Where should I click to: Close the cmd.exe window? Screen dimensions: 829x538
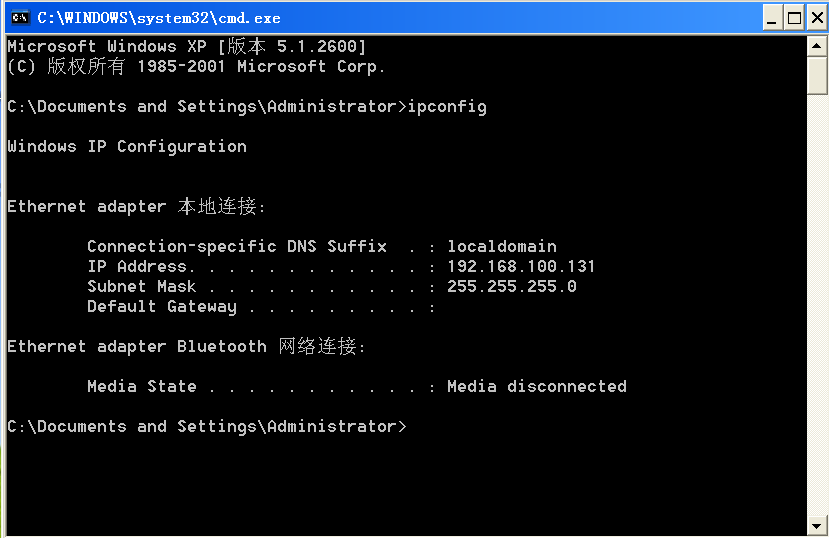tap(817, 18)
